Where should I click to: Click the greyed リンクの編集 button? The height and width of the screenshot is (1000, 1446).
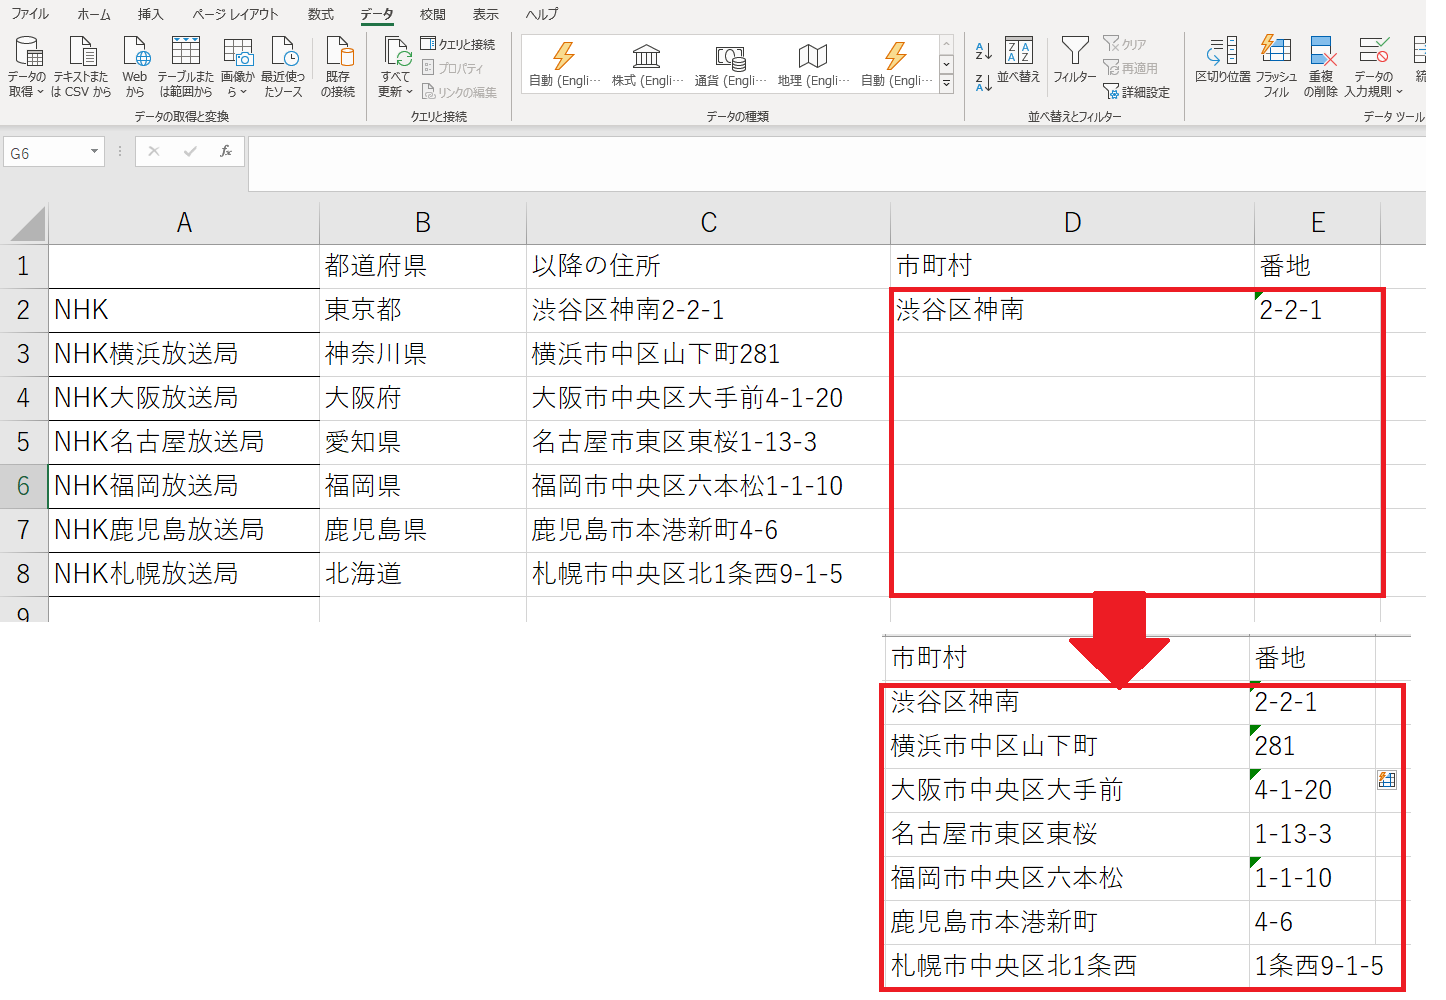click(x=459, y=92)
